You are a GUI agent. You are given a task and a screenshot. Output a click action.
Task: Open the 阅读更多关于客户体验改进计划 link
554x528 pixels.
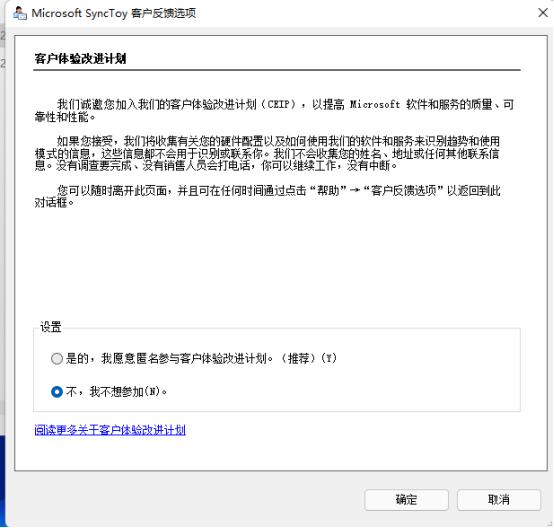click(x=110, y=430)
